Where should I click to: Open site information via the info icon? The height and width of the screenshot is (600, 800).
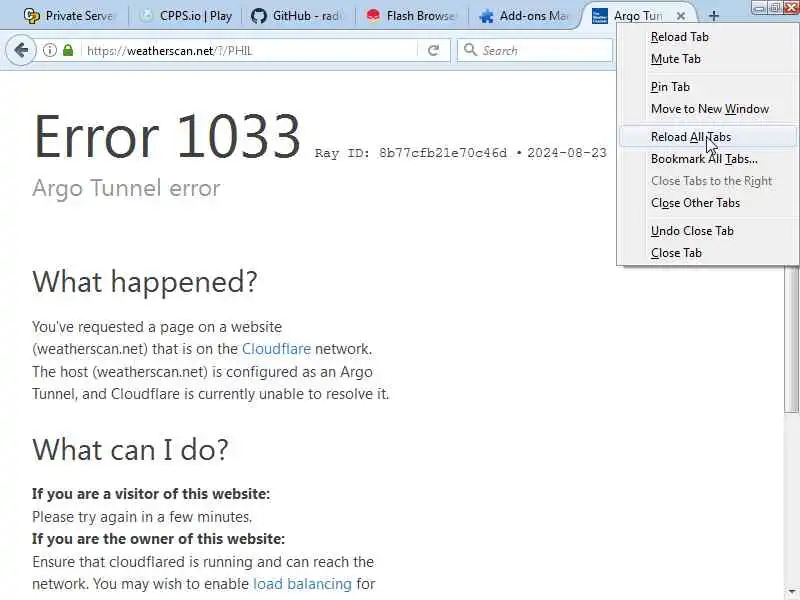coord(49,50)
